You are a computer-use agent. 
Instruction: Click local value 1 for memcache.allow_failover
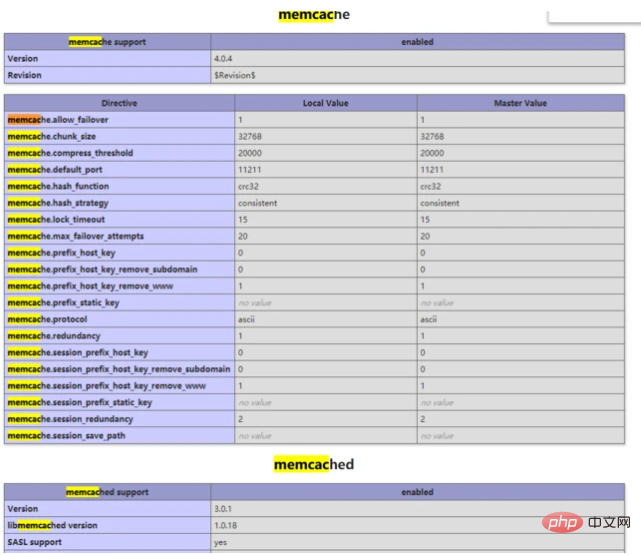240,120
